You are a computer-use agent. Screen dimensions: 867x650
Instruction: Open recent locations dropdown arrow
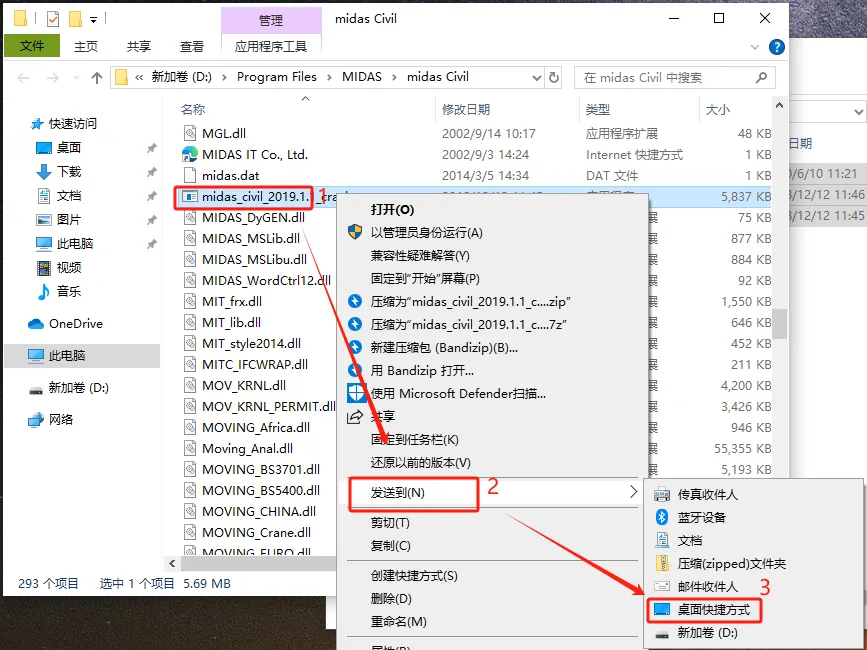[76, 78]
